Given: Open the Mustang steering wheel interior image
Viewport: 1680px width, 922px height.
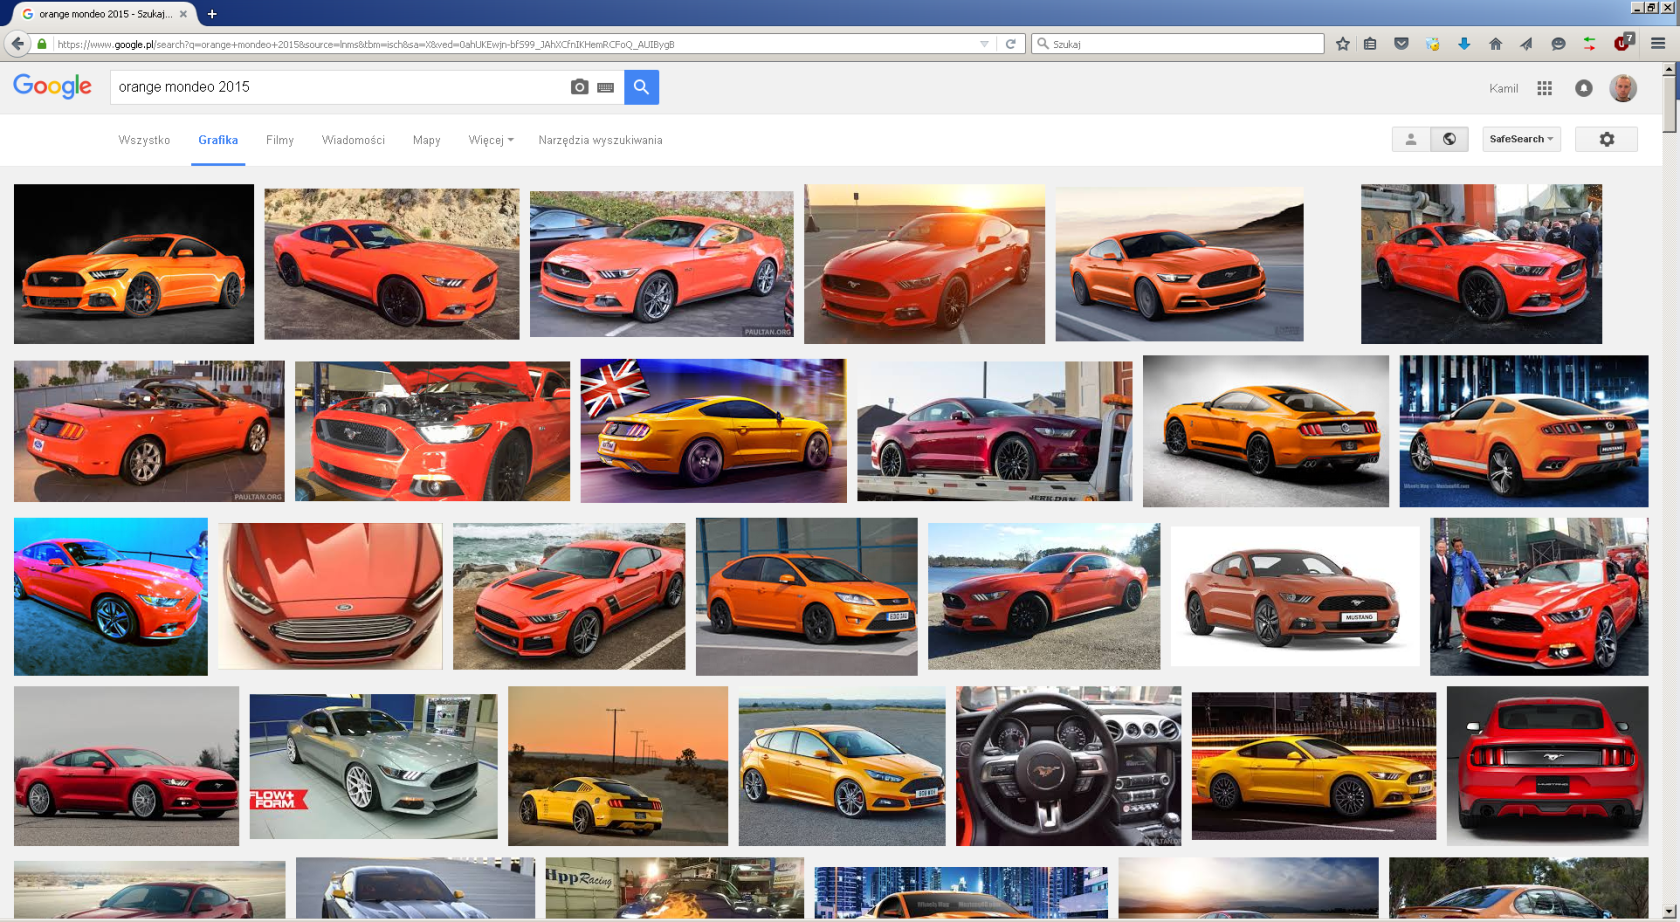Looking at the screenshot, I should (x=1068, y=766).
